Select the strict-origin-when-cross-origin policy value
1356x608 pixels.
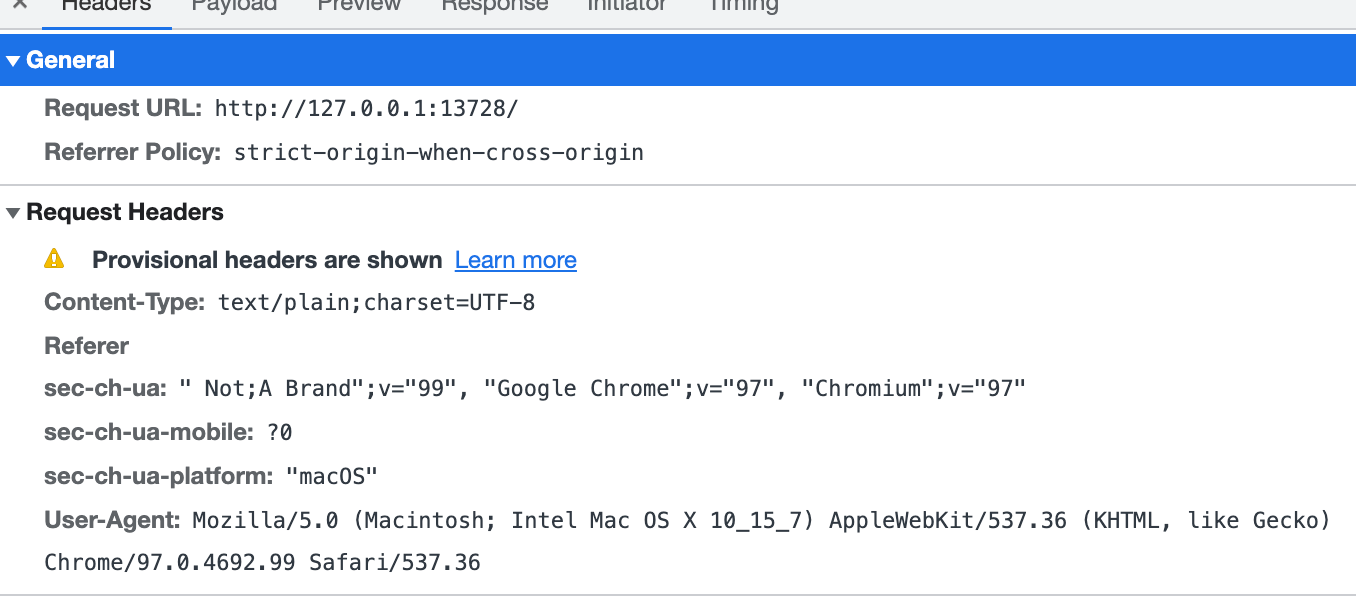pos(438,153)
